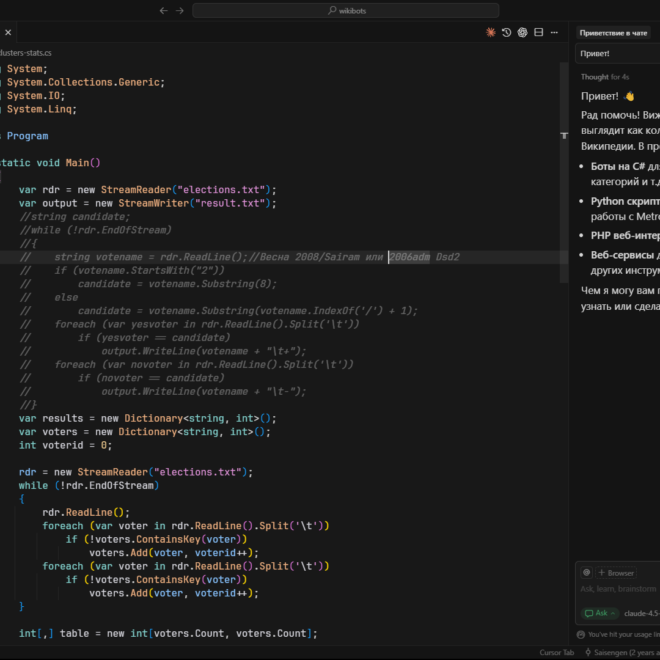This screenshot has height=660, width=660.
Task: Open the claude-4.5 model selector
Action: click(641, 613)
